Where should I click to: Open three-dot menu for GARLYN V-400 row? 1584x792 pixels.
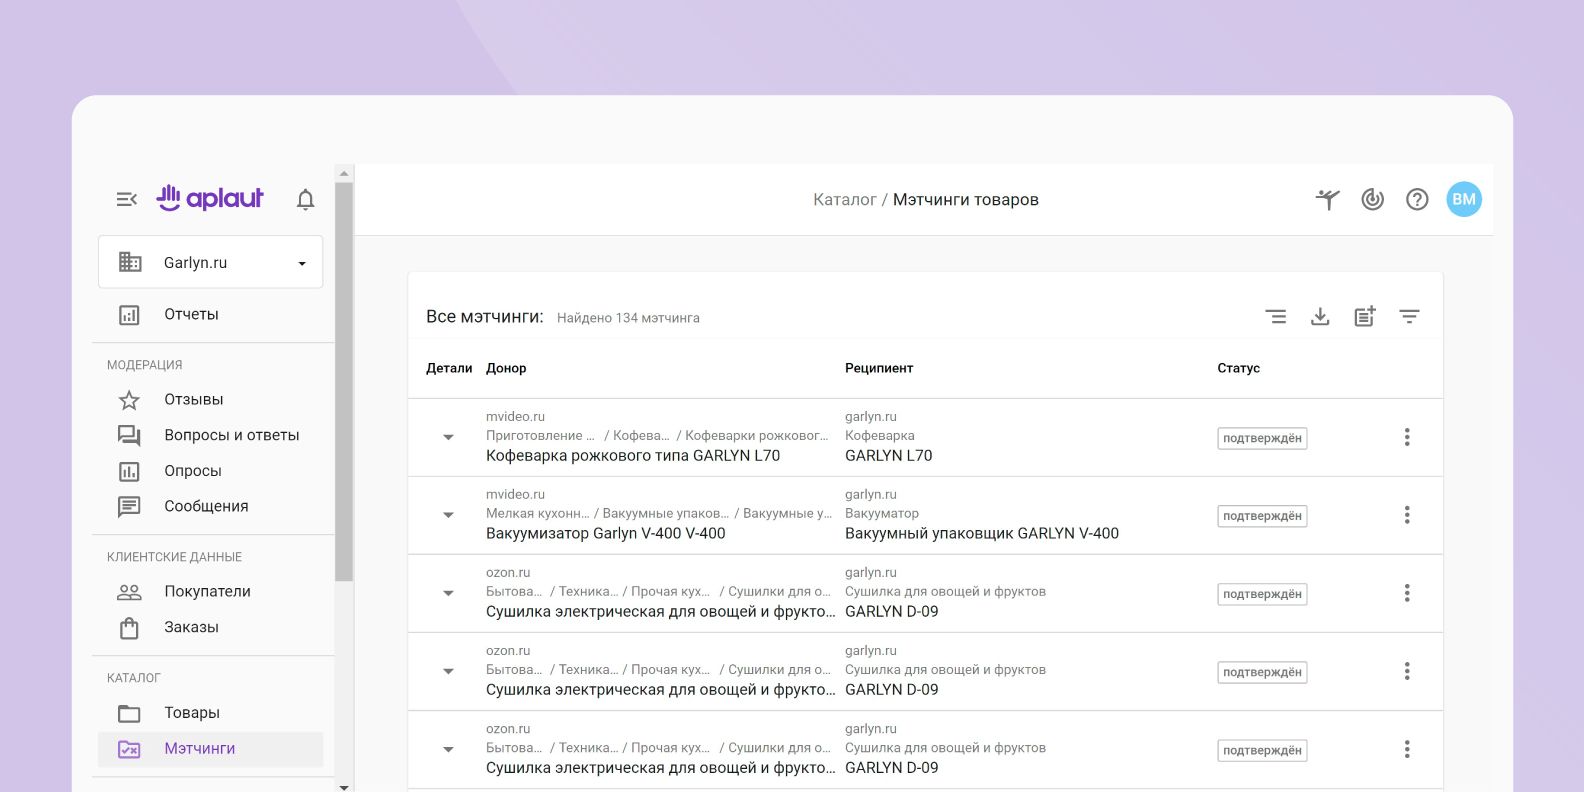coord(1407,515)
